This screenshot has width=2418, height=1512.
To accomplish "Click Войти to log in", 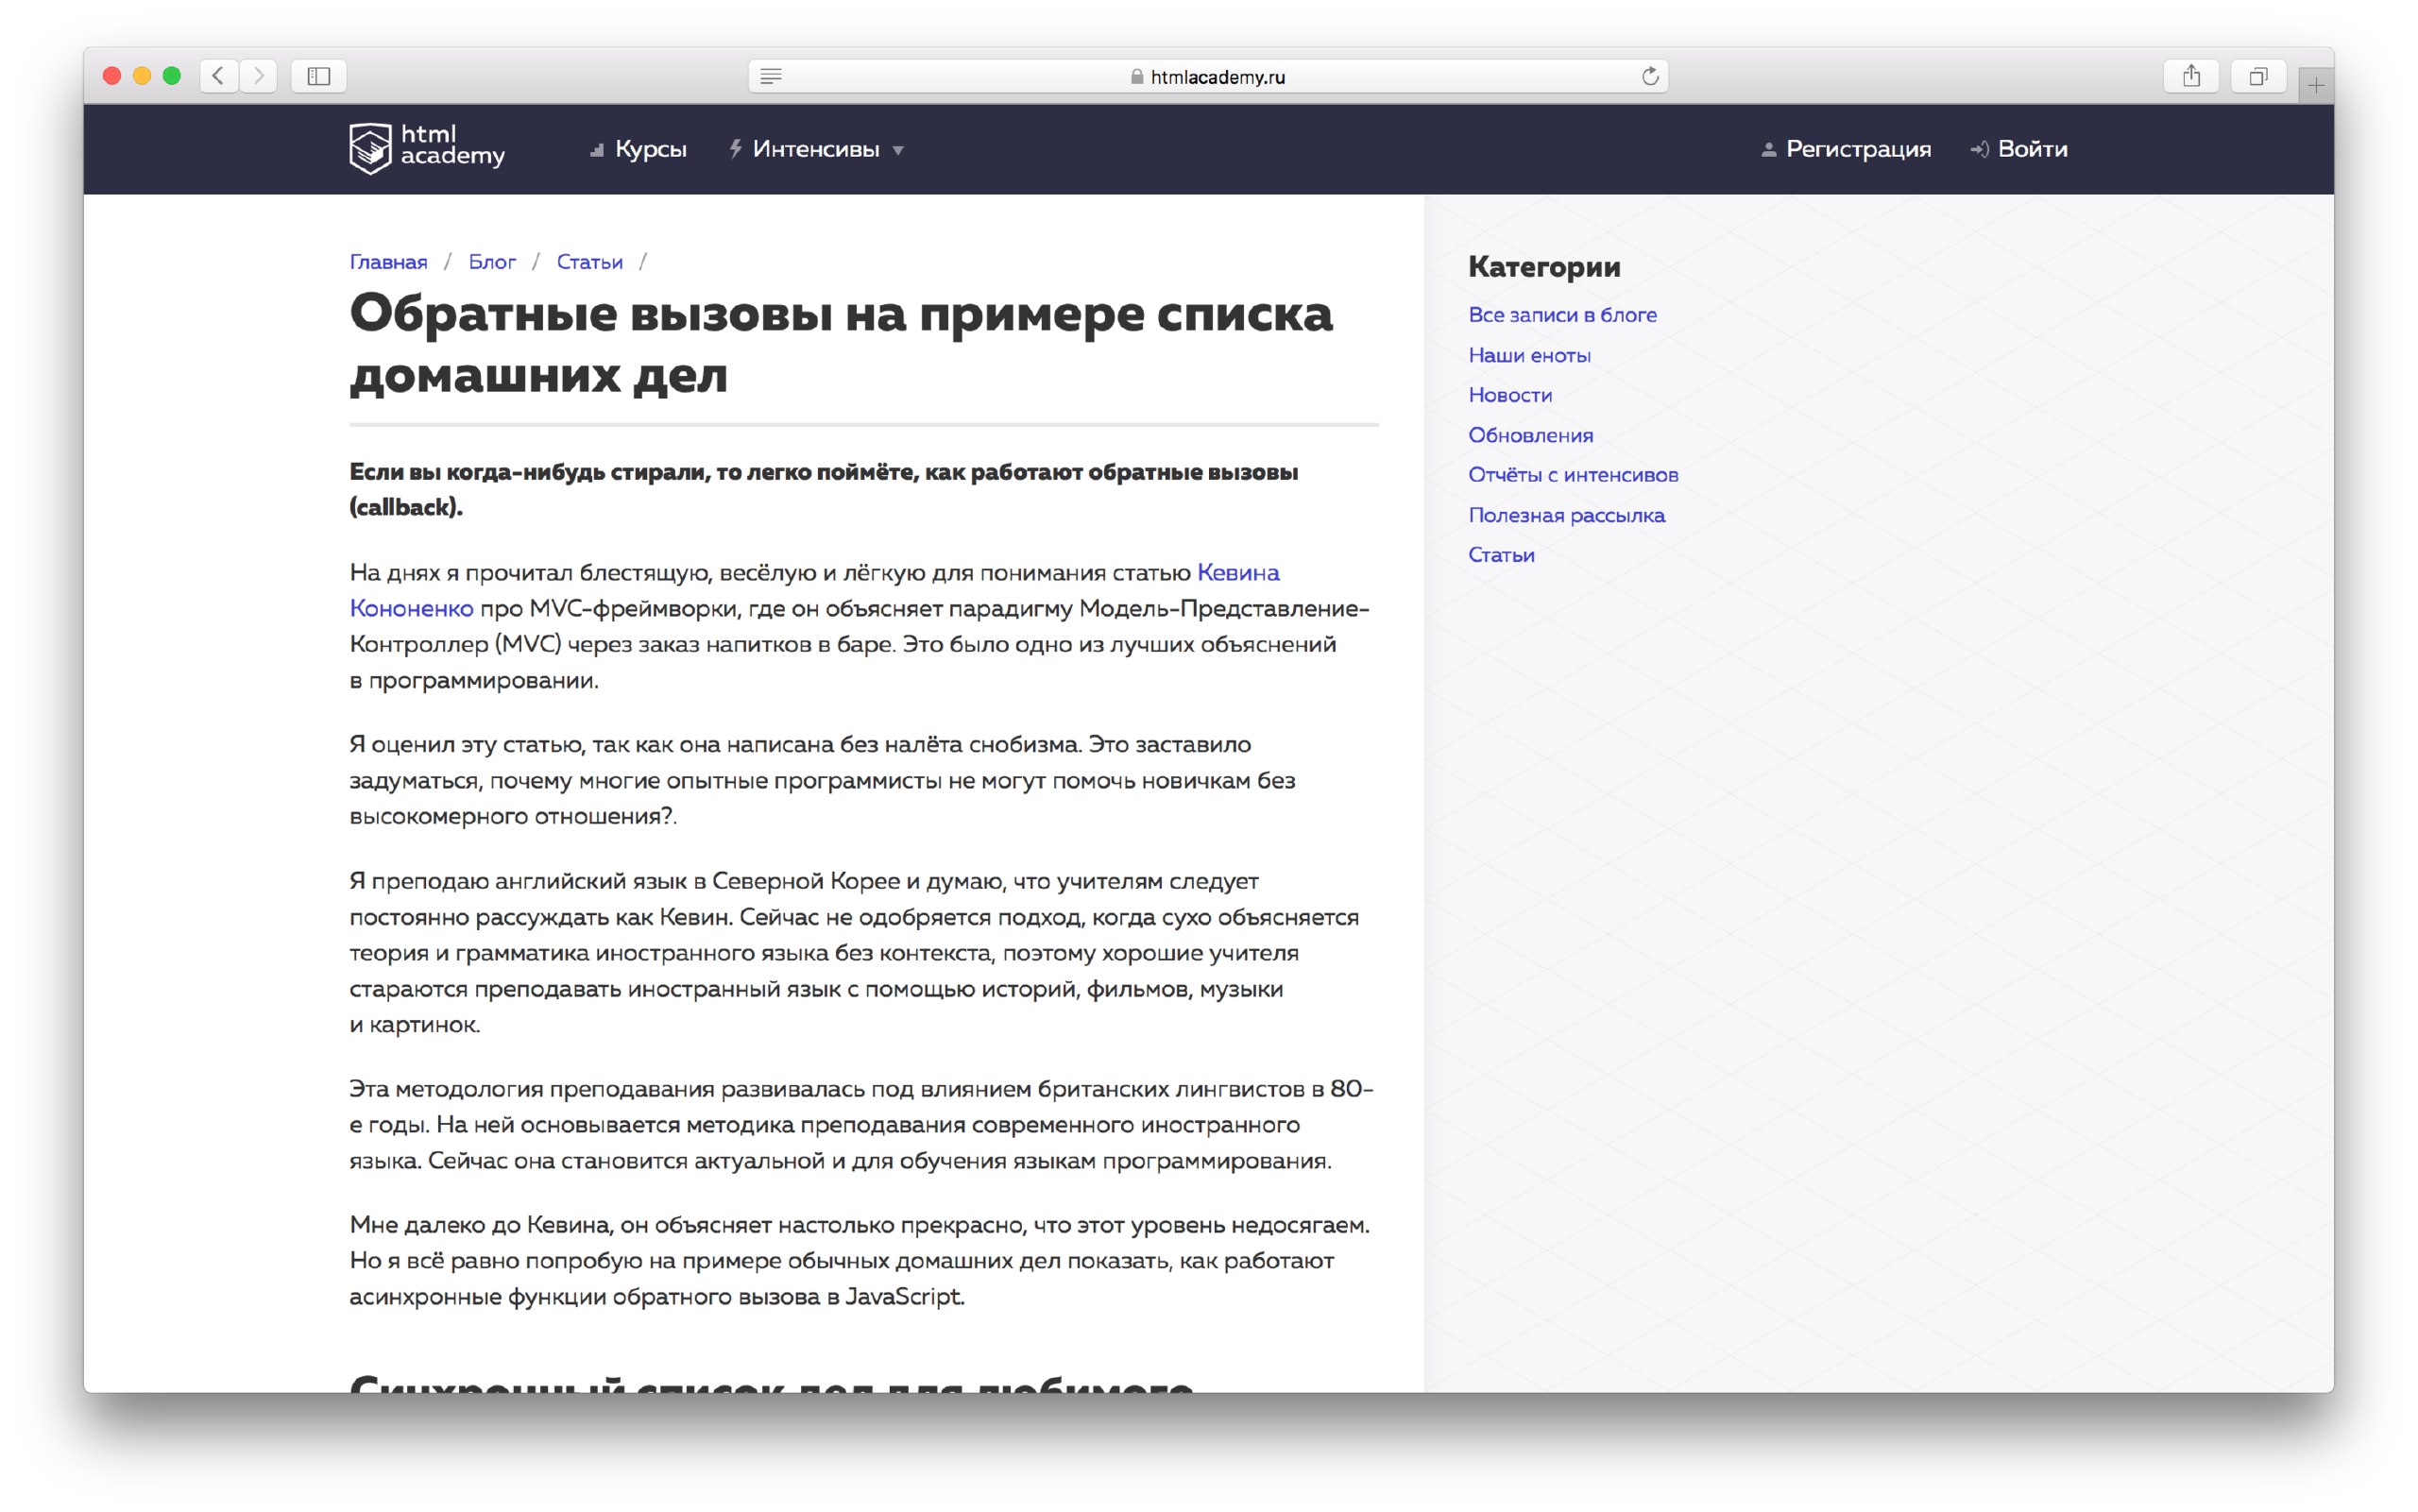I will point(2032,149).
